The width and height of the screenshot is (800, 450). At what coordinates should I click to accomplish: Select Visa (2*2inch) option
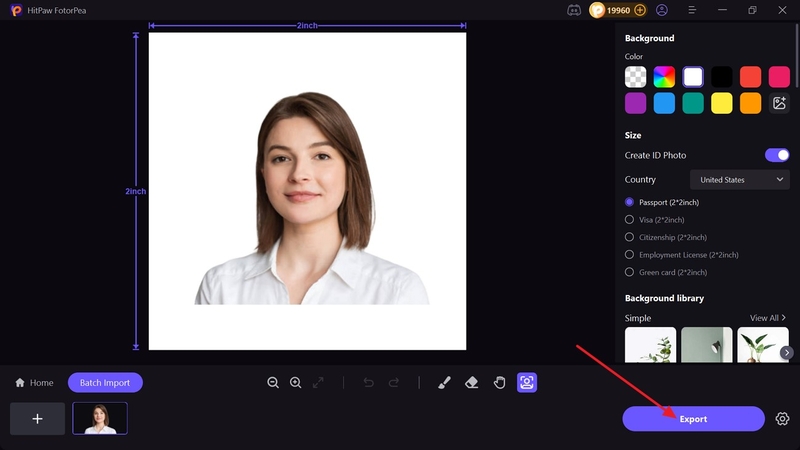[x=655, y=220]
